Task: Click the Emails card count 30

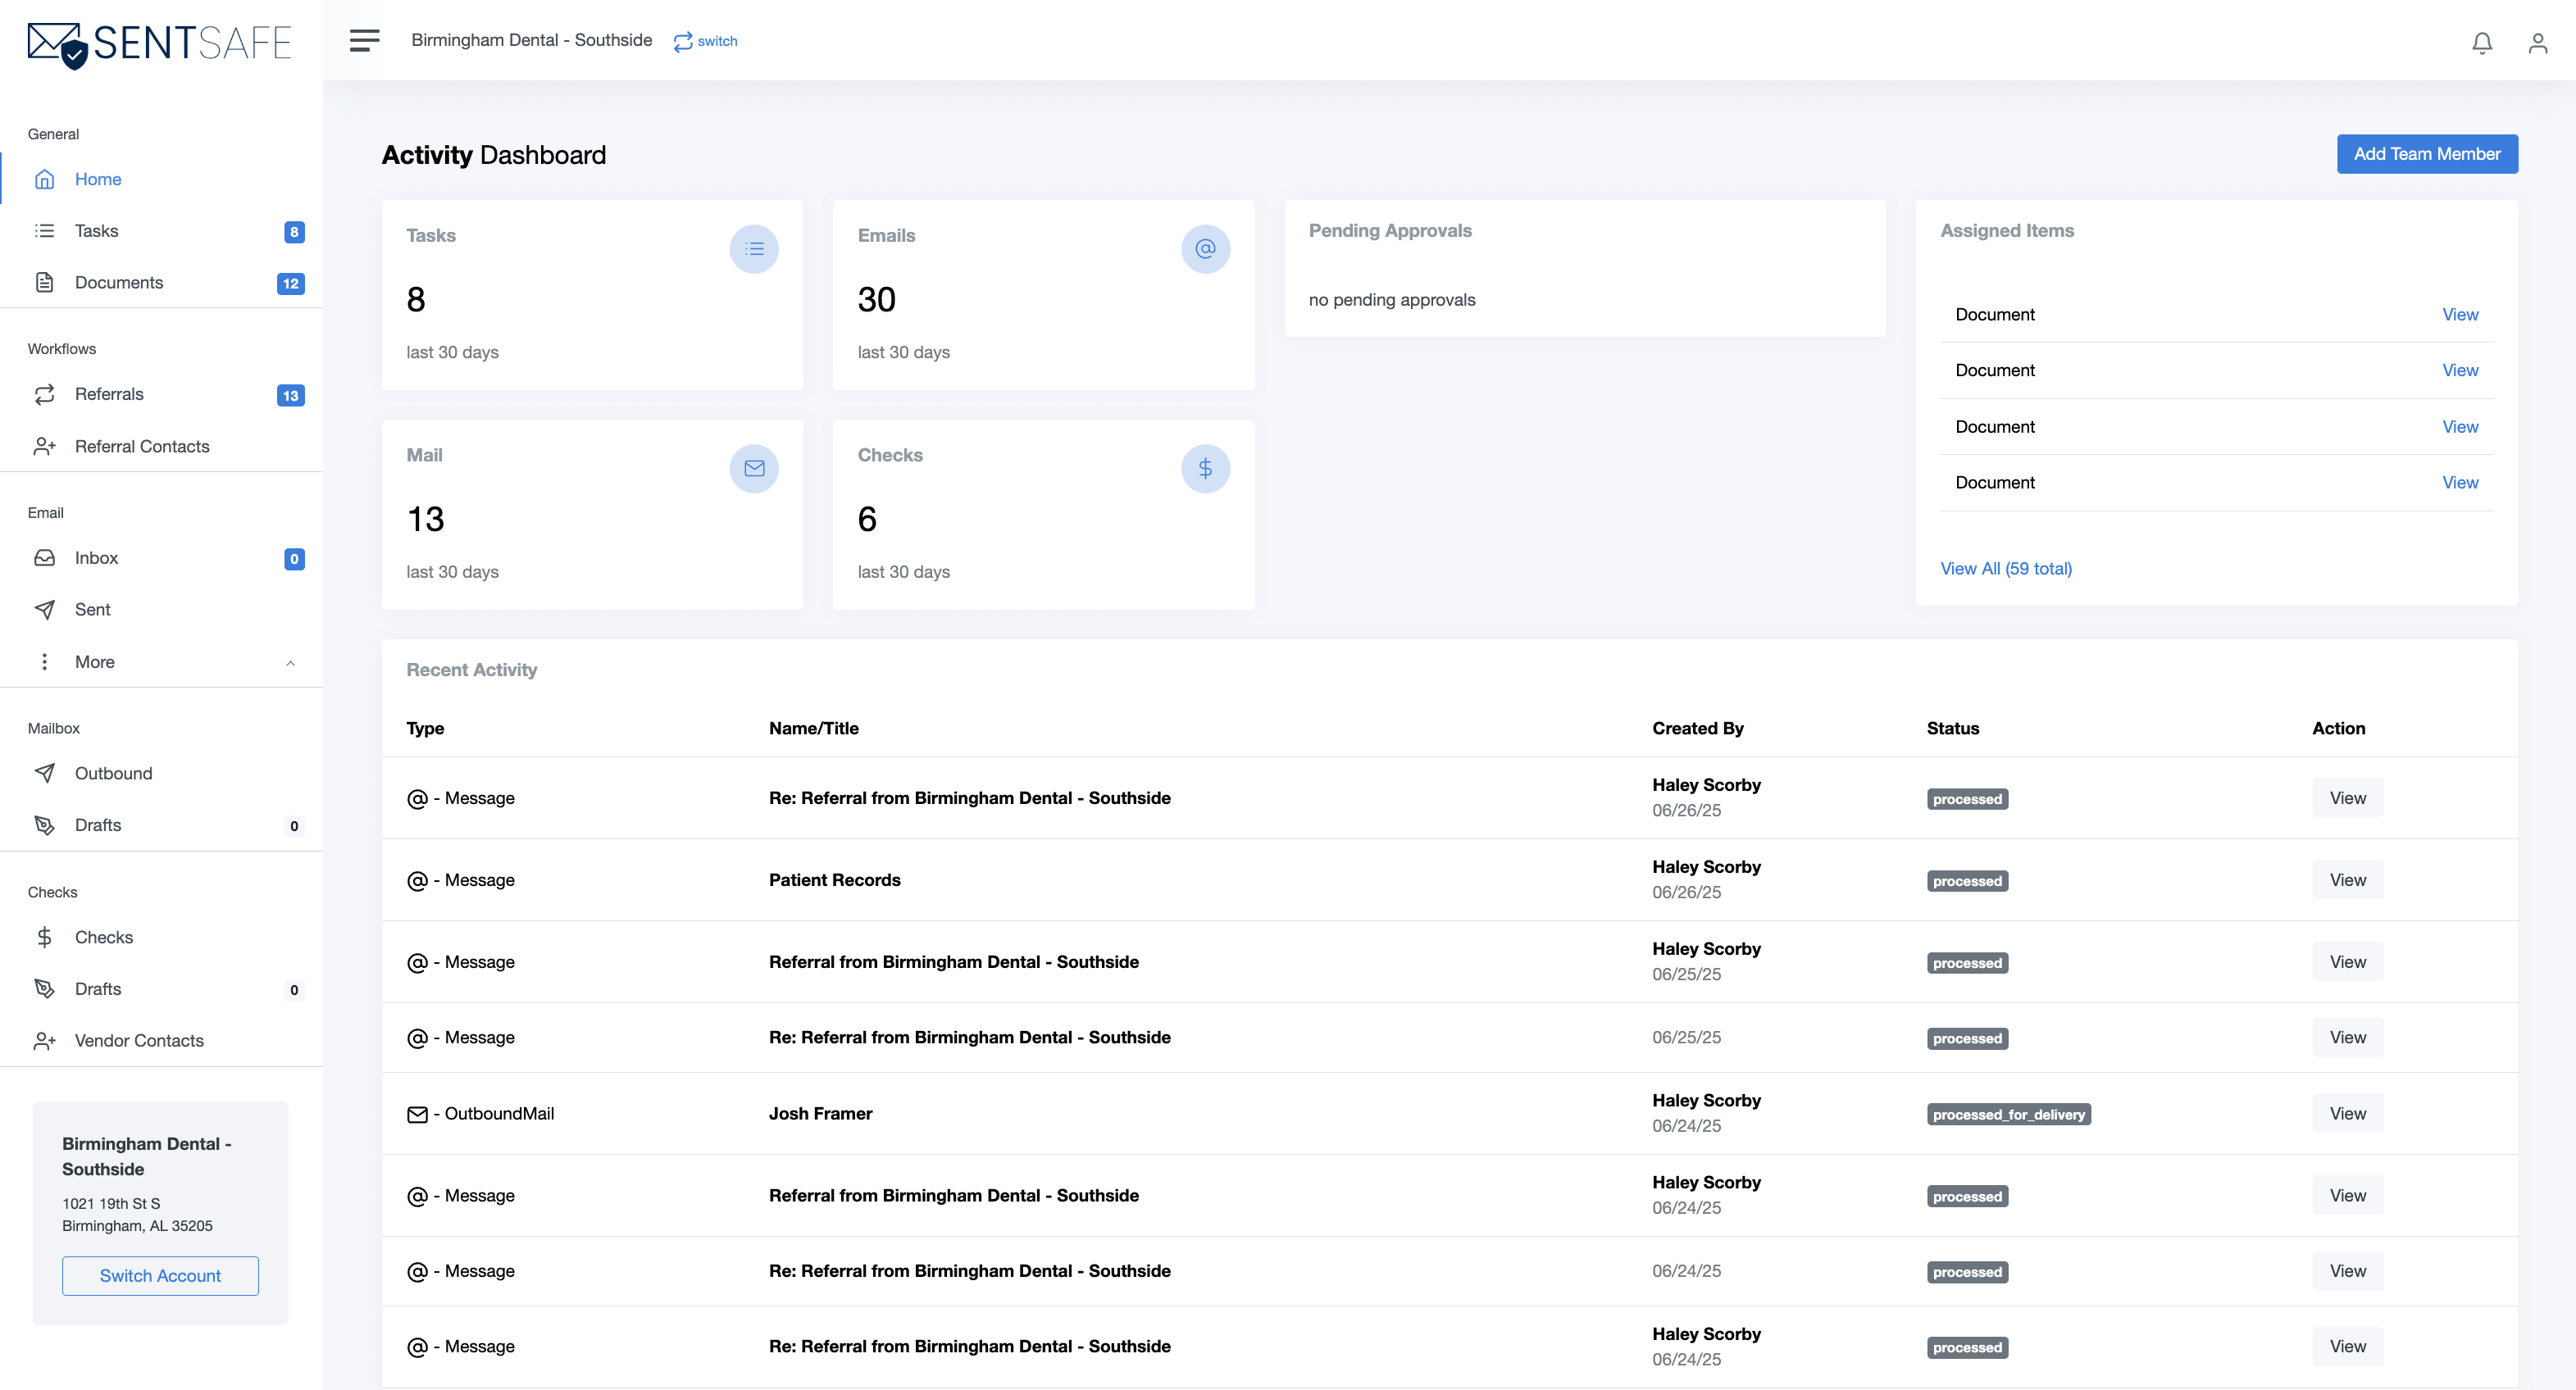Action: click(x=876, y=300)
